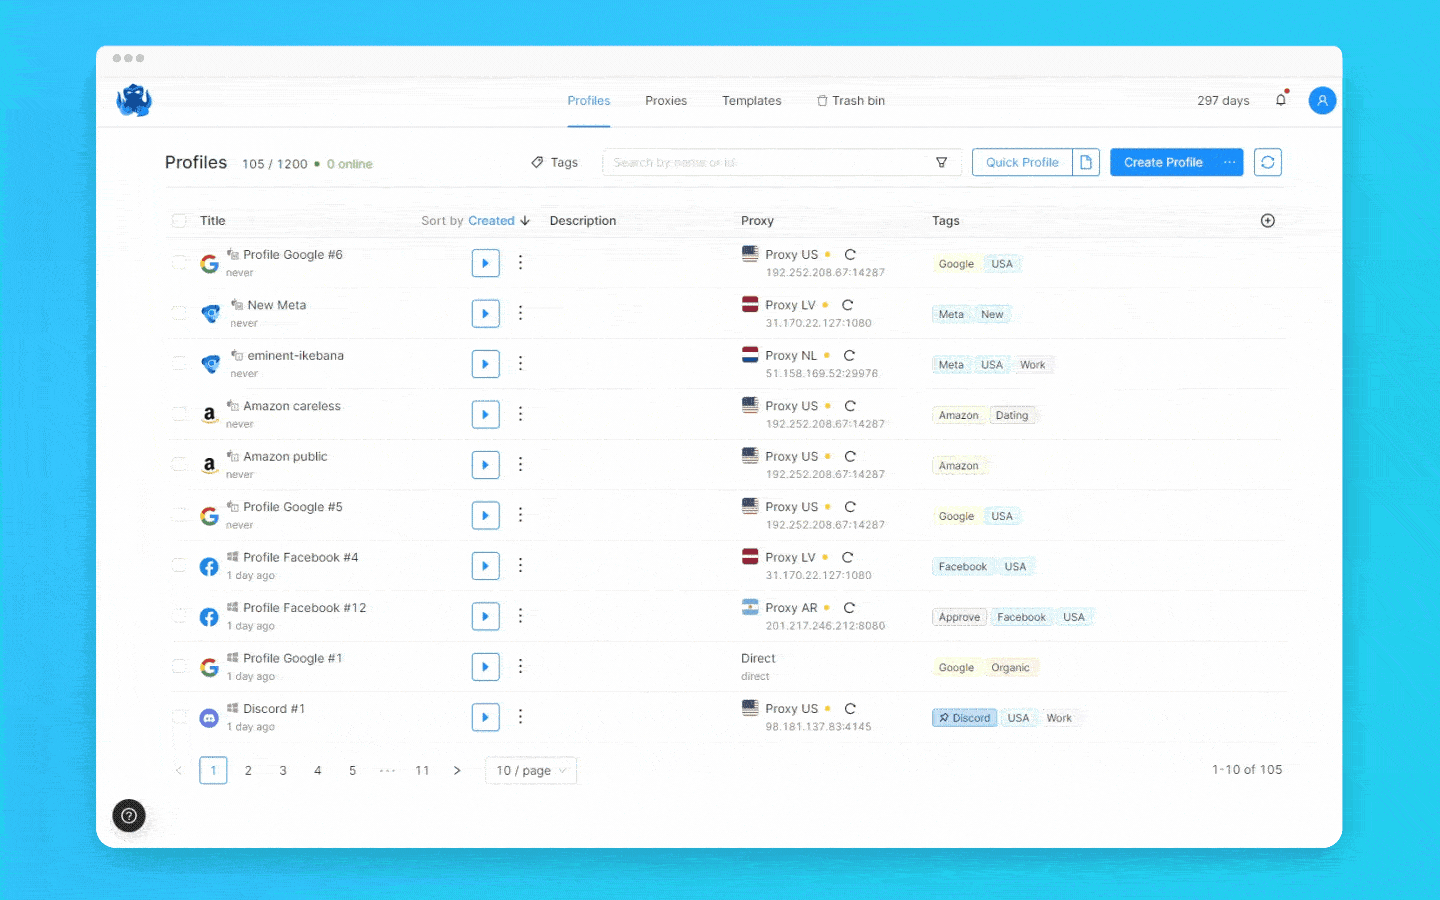Viewport: 1440px width, 900px height.
Task: Check the select-all checkbox in header
Action: pyautogui.click(x=179, y=220)
